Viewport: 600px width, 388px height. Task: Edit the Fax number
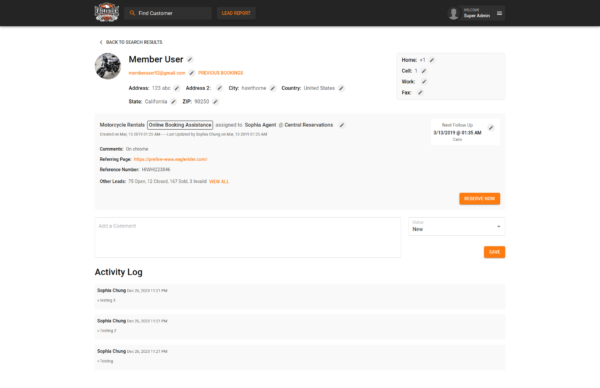(420, 93)
